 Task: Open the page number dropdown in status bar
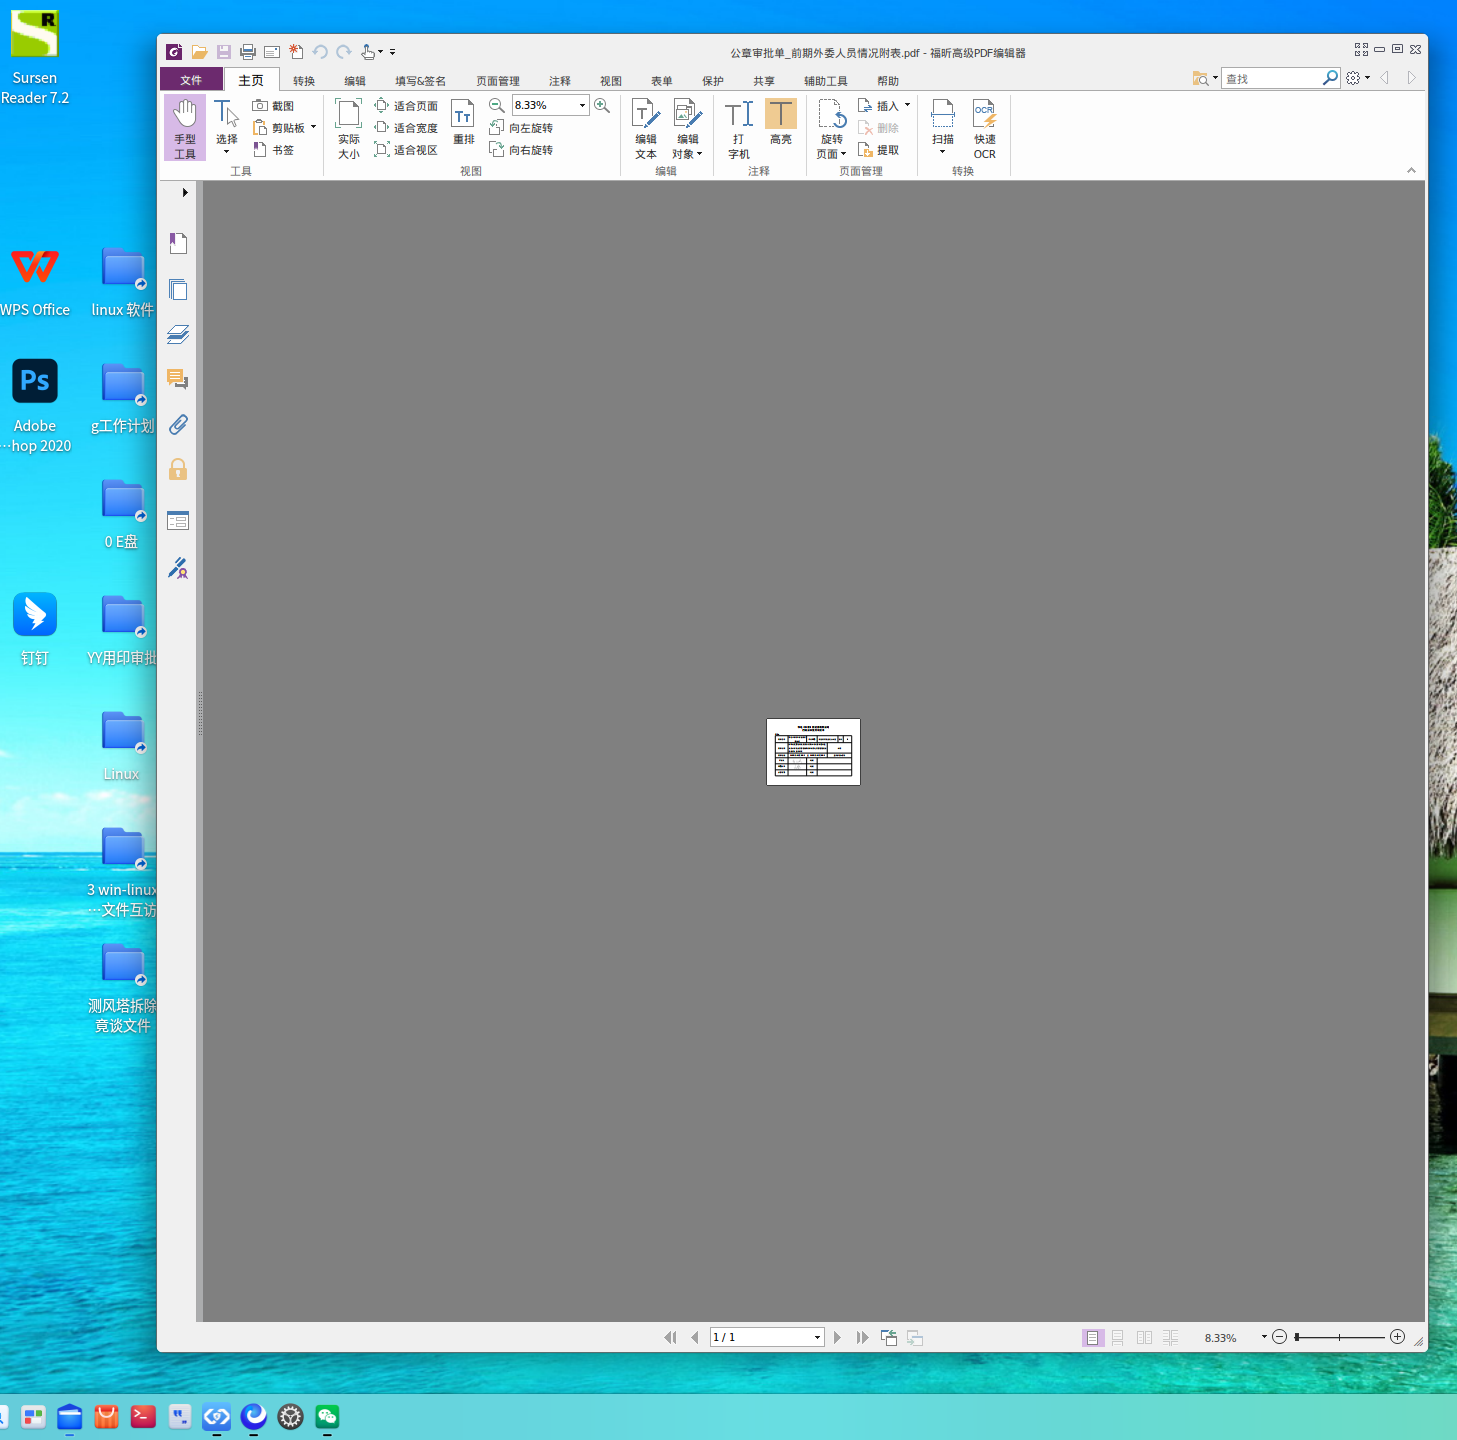[x=817, y=1338]
